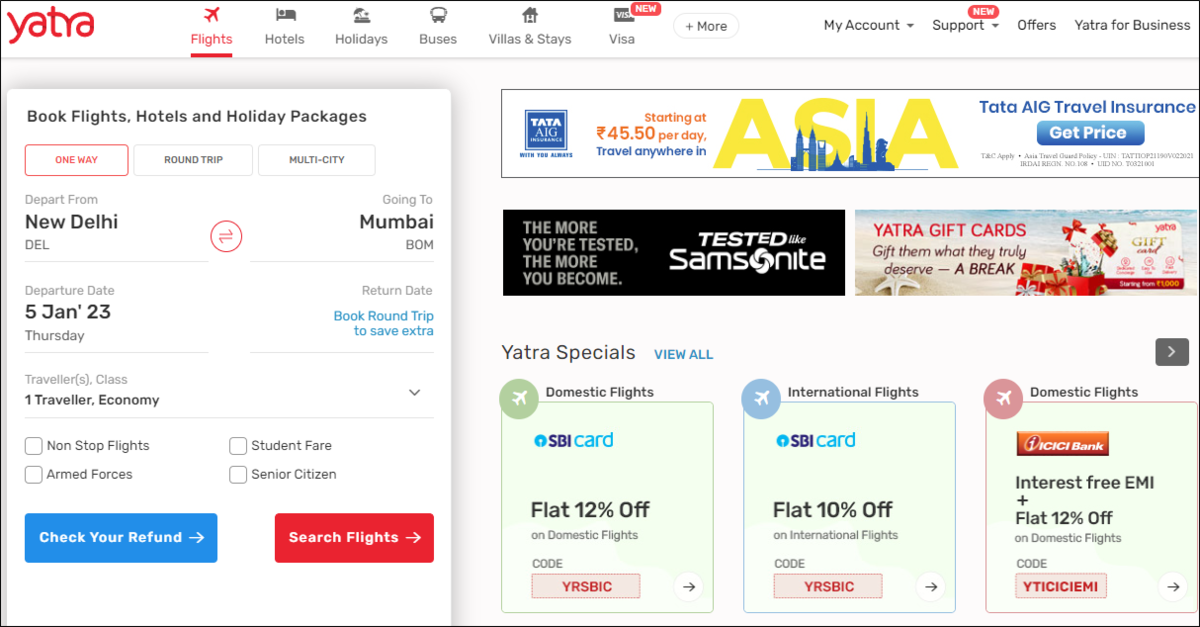Screen dimensions: 1200x627
Task: Open Yatra for Business link
Action: tap(1132, 25)
